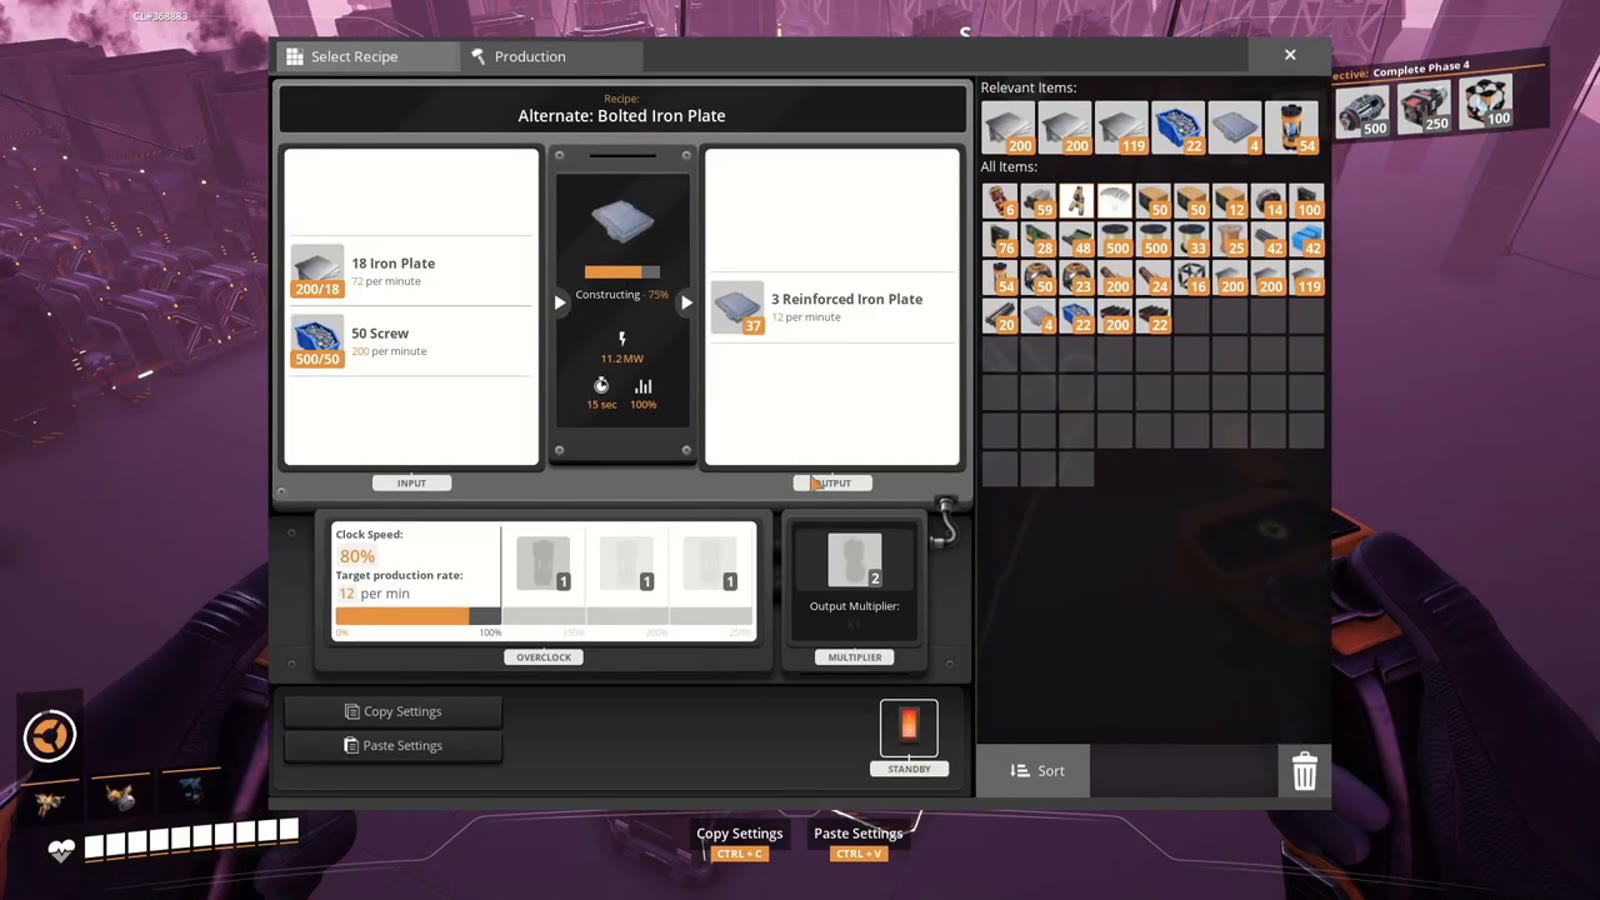Select the frame item stack of 16
This screenshot has height=900, width=1600.
(x=1191, y=277)
